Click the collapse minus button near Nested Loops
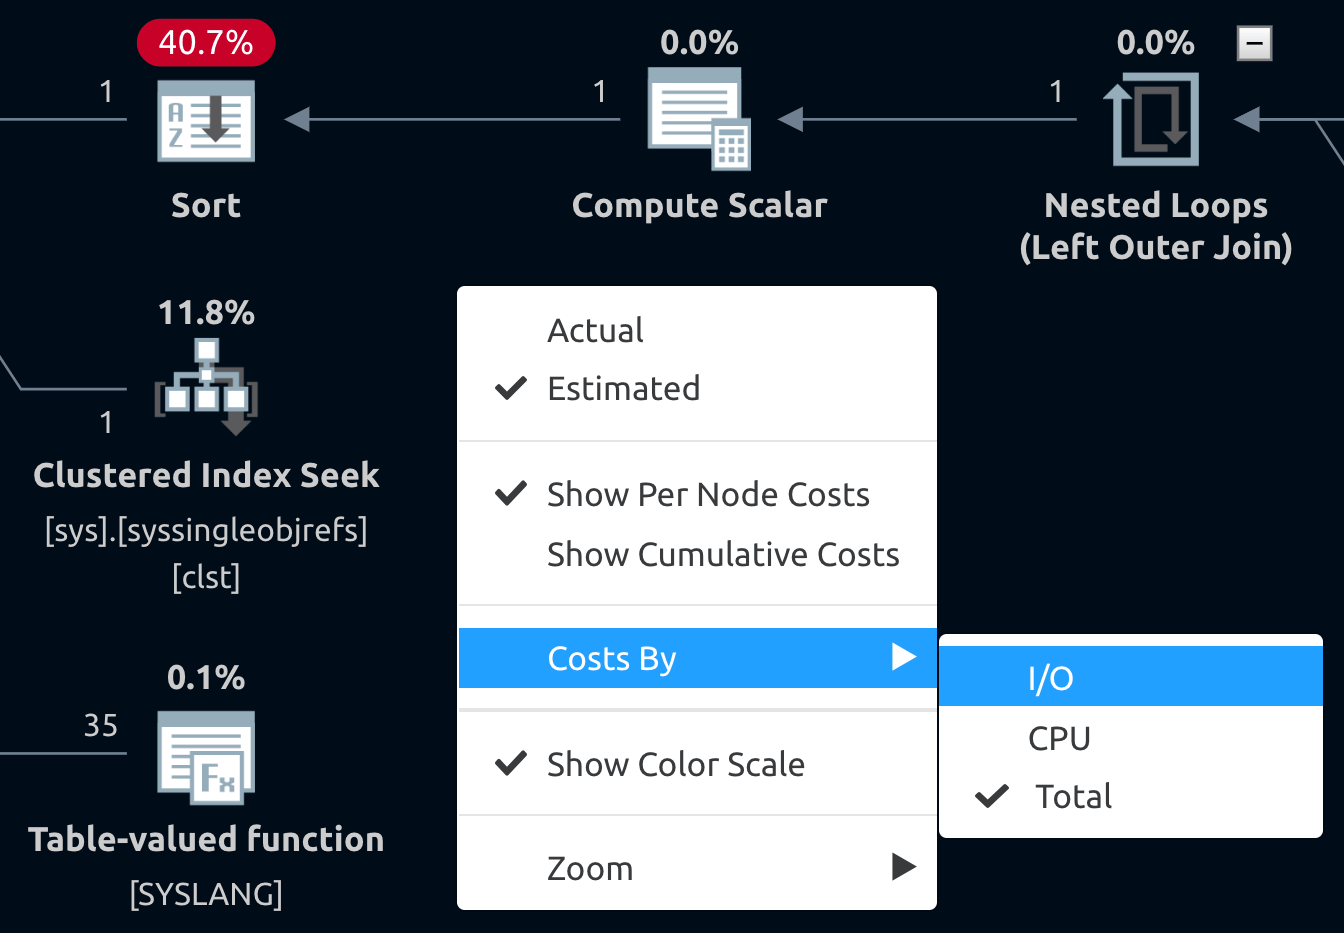 coord(1254,43)
